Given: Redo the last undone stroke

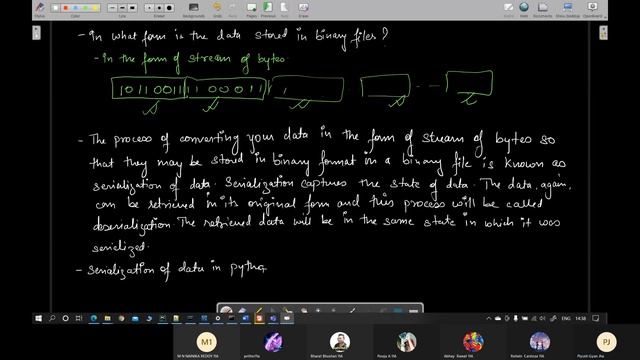Looking at the screenshot, I should tap(233, 9).
